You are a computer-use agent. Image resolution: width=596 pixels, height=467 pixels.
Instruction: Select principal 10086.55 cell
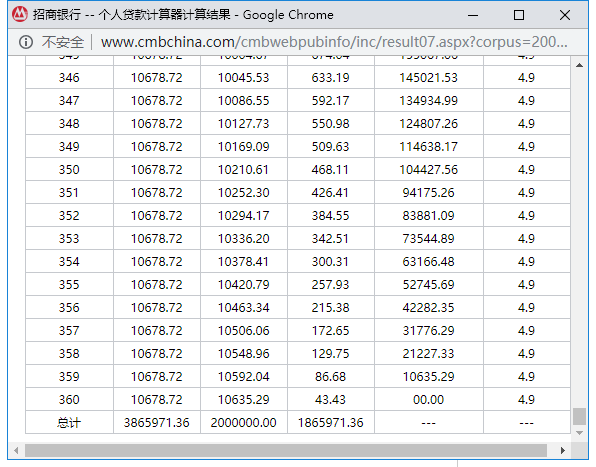(244, 101)
